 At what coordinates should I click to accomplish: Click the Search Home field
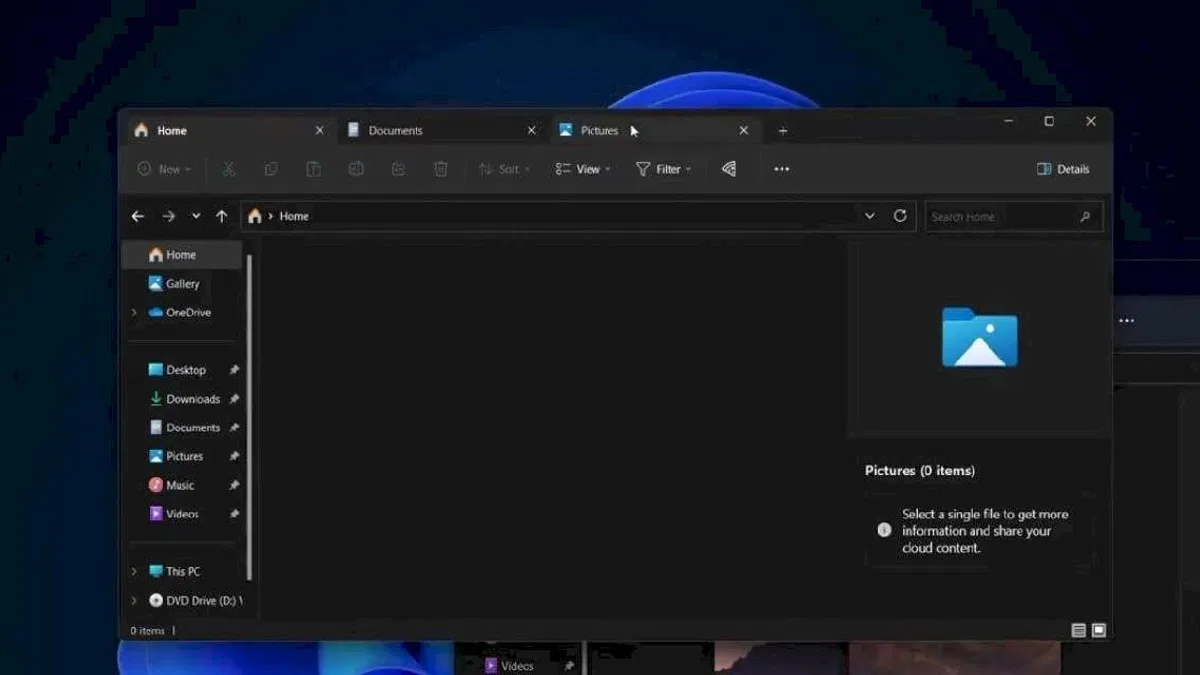(1014, 216)
